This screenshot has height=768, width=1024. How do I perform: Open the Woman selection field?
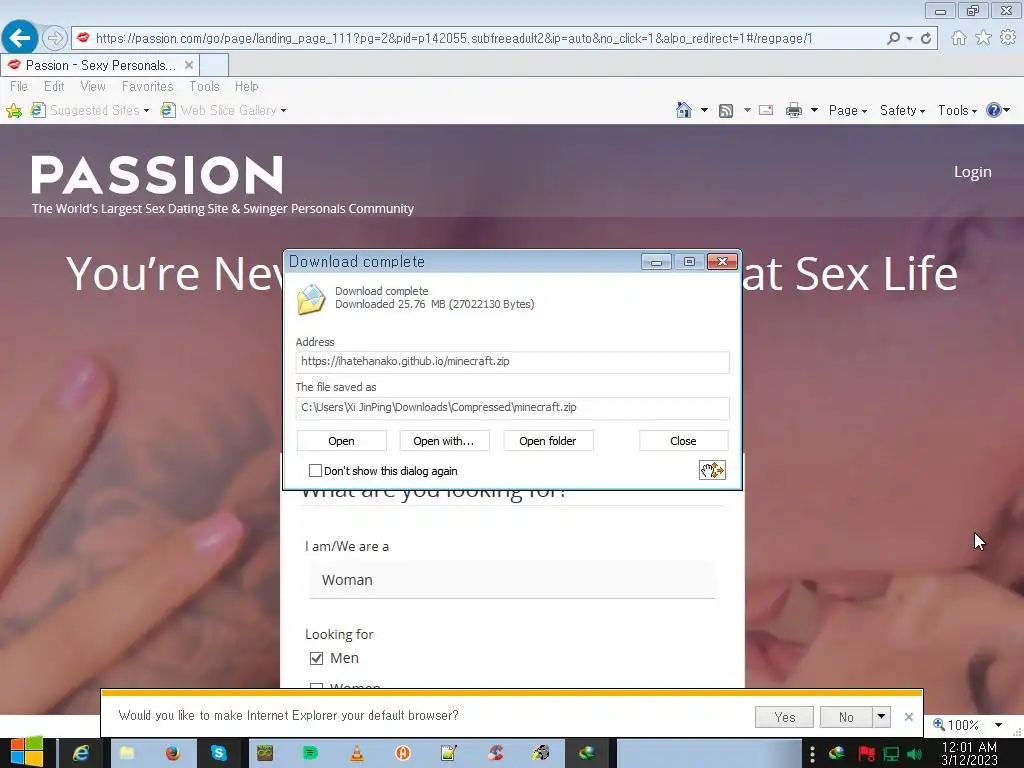pyautogui.click(x=513, y=580)
